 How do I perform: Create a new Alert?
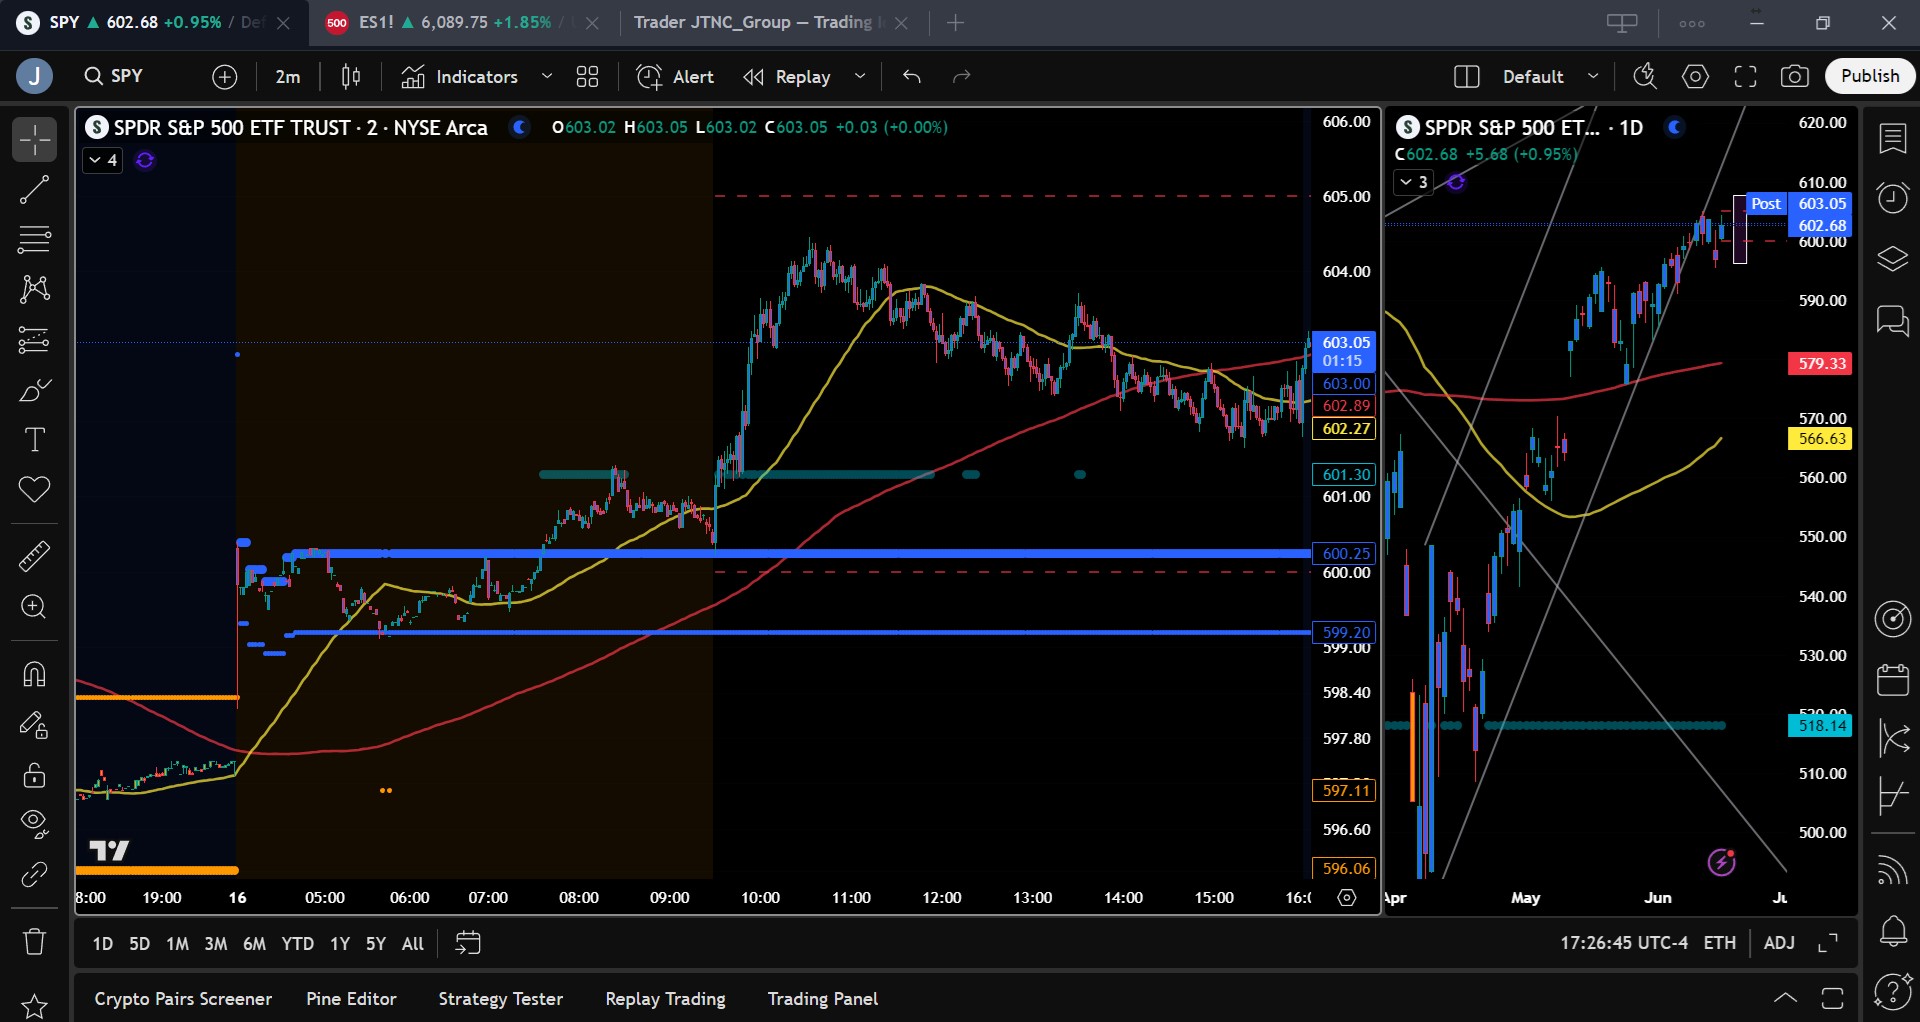point(675,76)
